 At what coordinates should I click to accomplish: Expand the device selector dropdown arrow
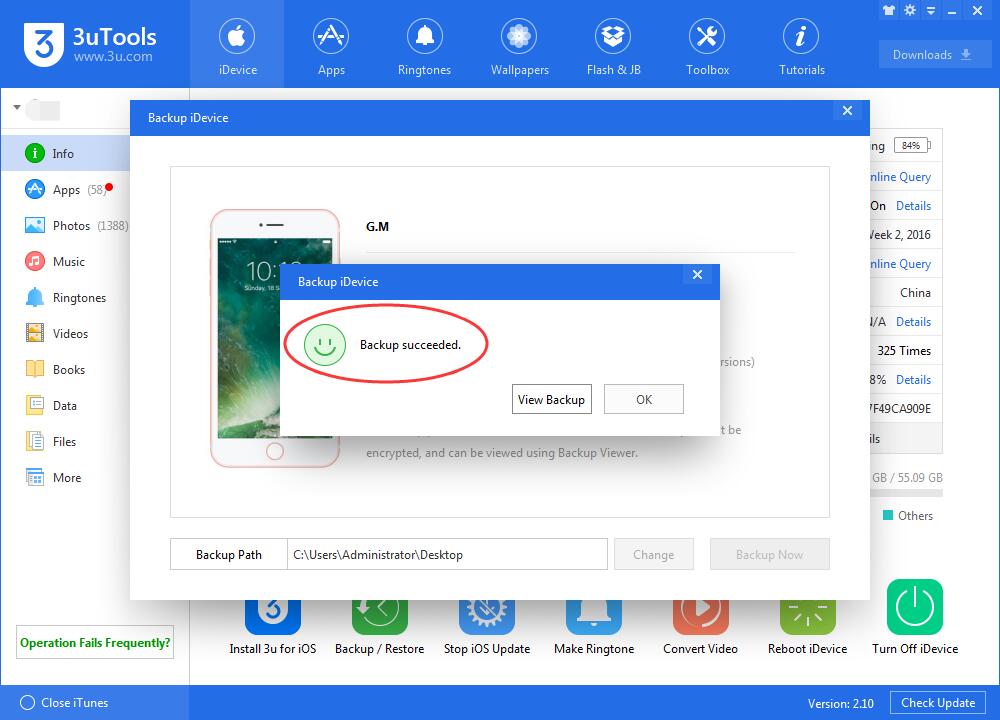(17, 107)
